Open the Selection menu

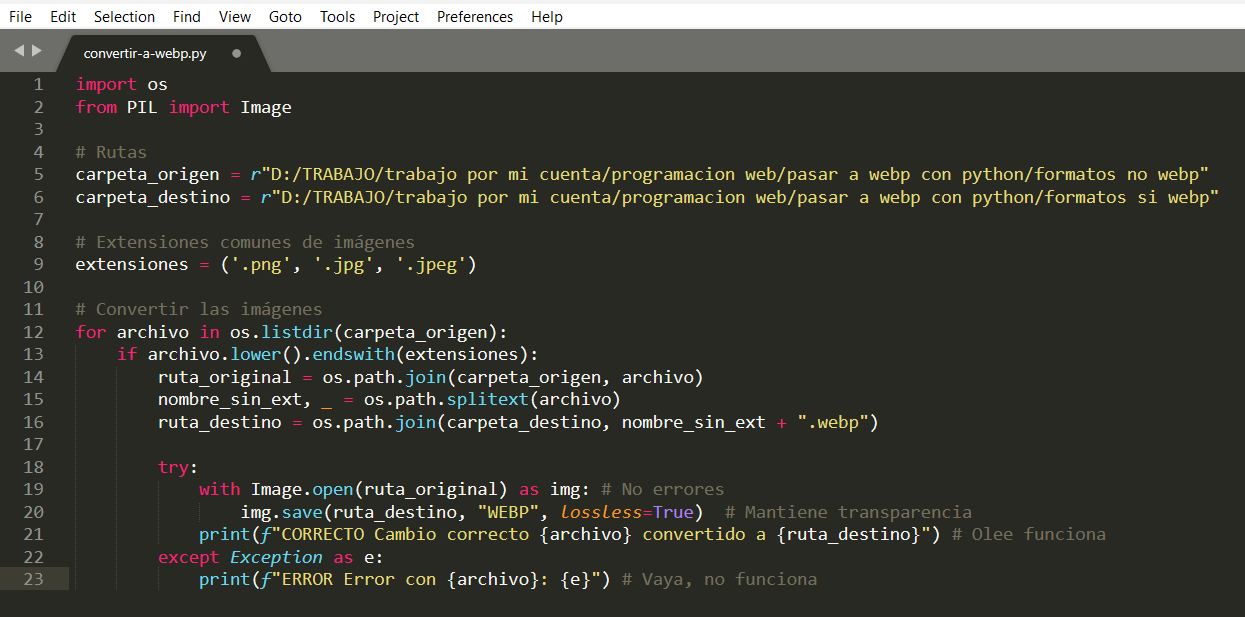pos(124,16)
